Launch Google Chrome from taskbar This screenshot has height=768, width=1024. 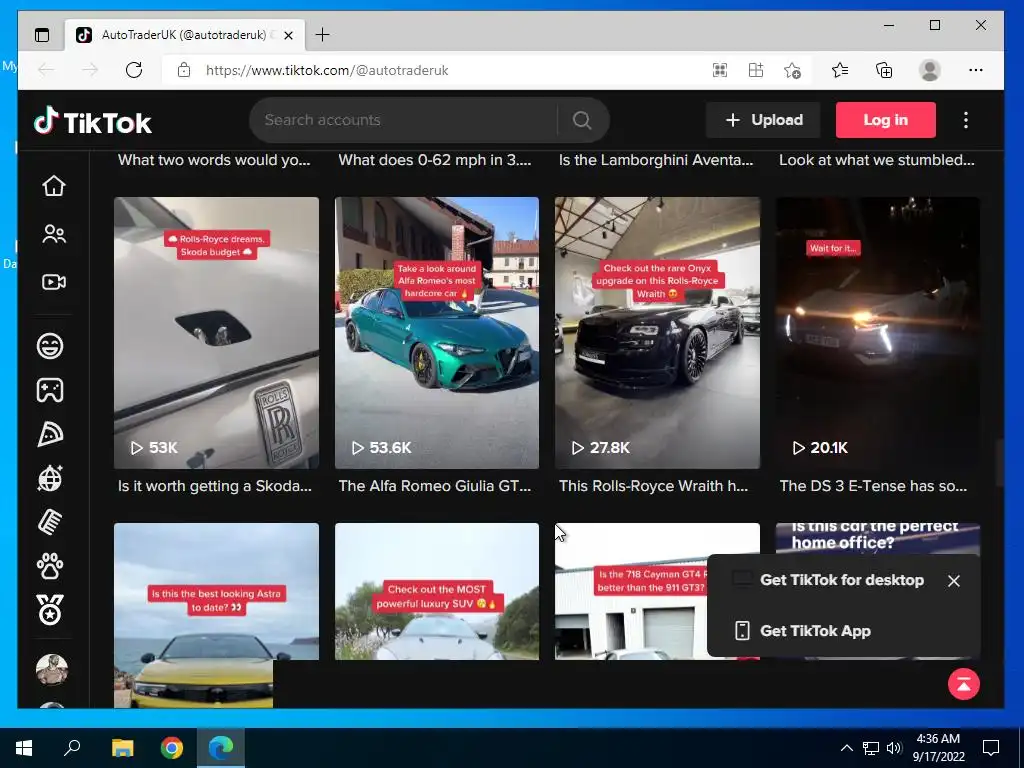click(x=172, y=748)
